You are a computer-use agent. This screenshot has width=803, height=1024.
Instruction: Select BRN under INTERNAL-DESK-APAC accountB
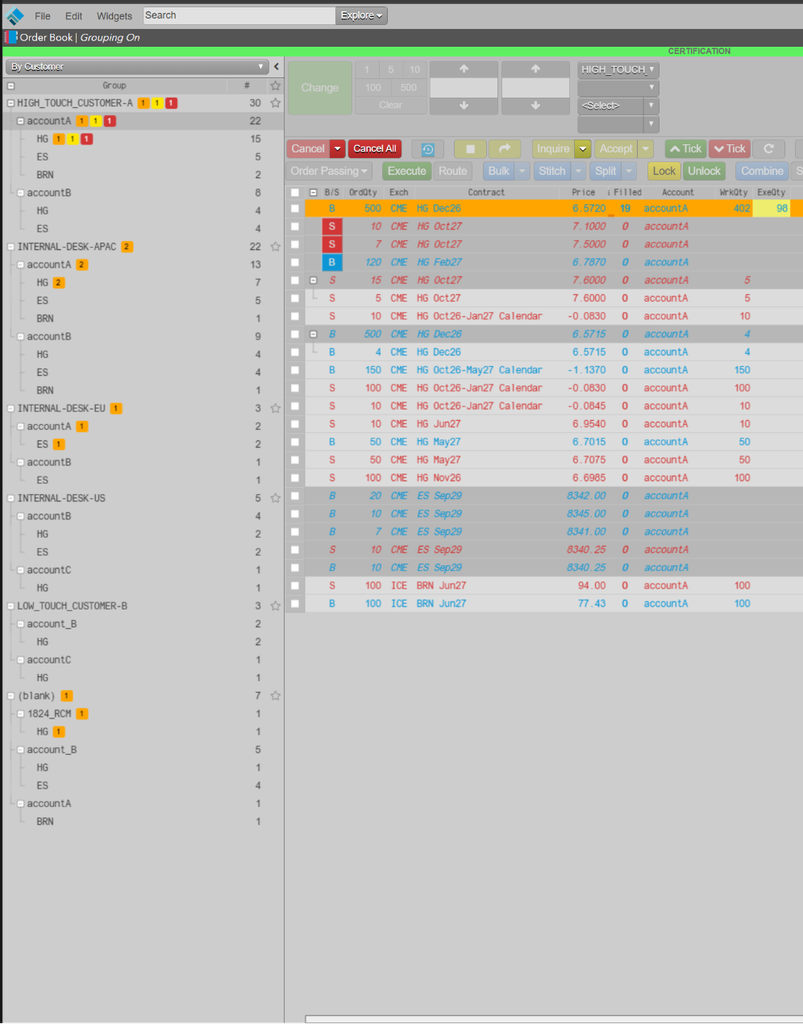click(45, 390)
